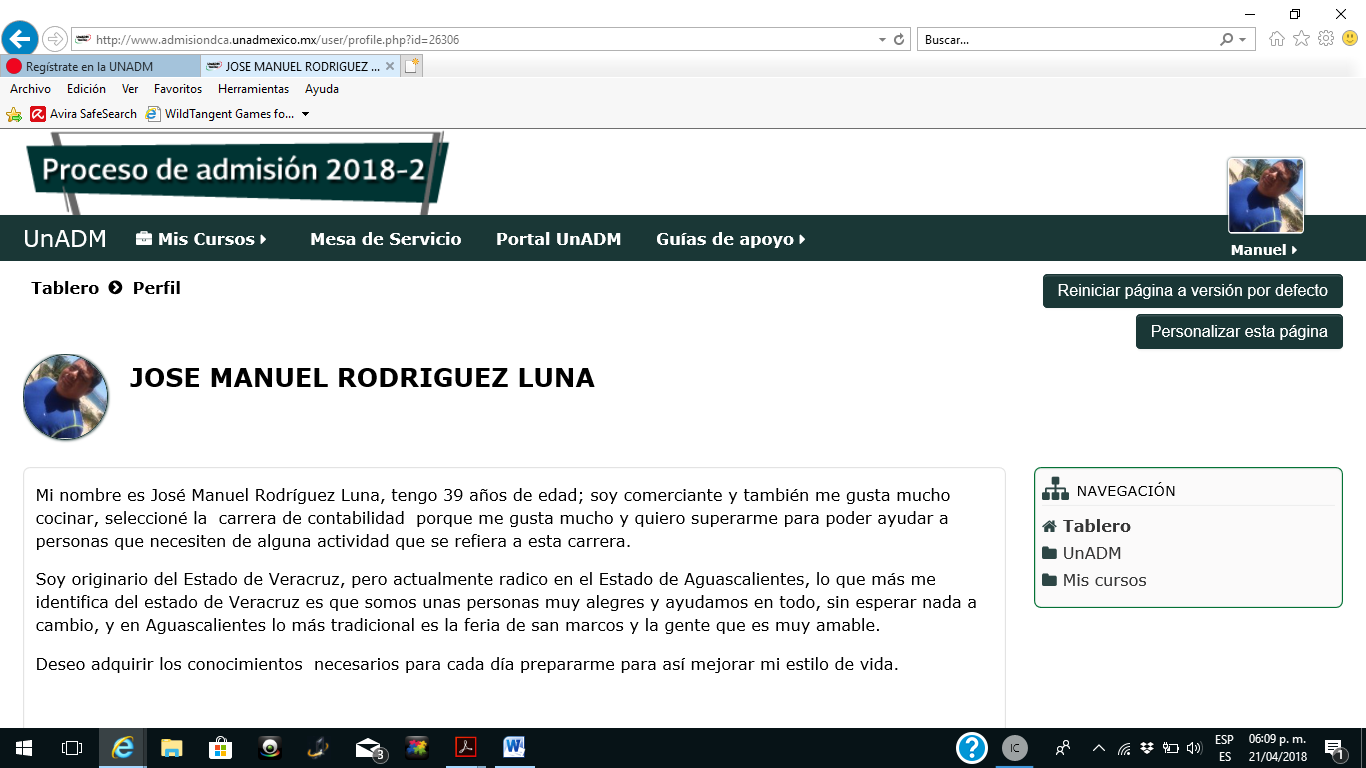Click the refresh icon in address bar
1366x768 pixels.
899,40
